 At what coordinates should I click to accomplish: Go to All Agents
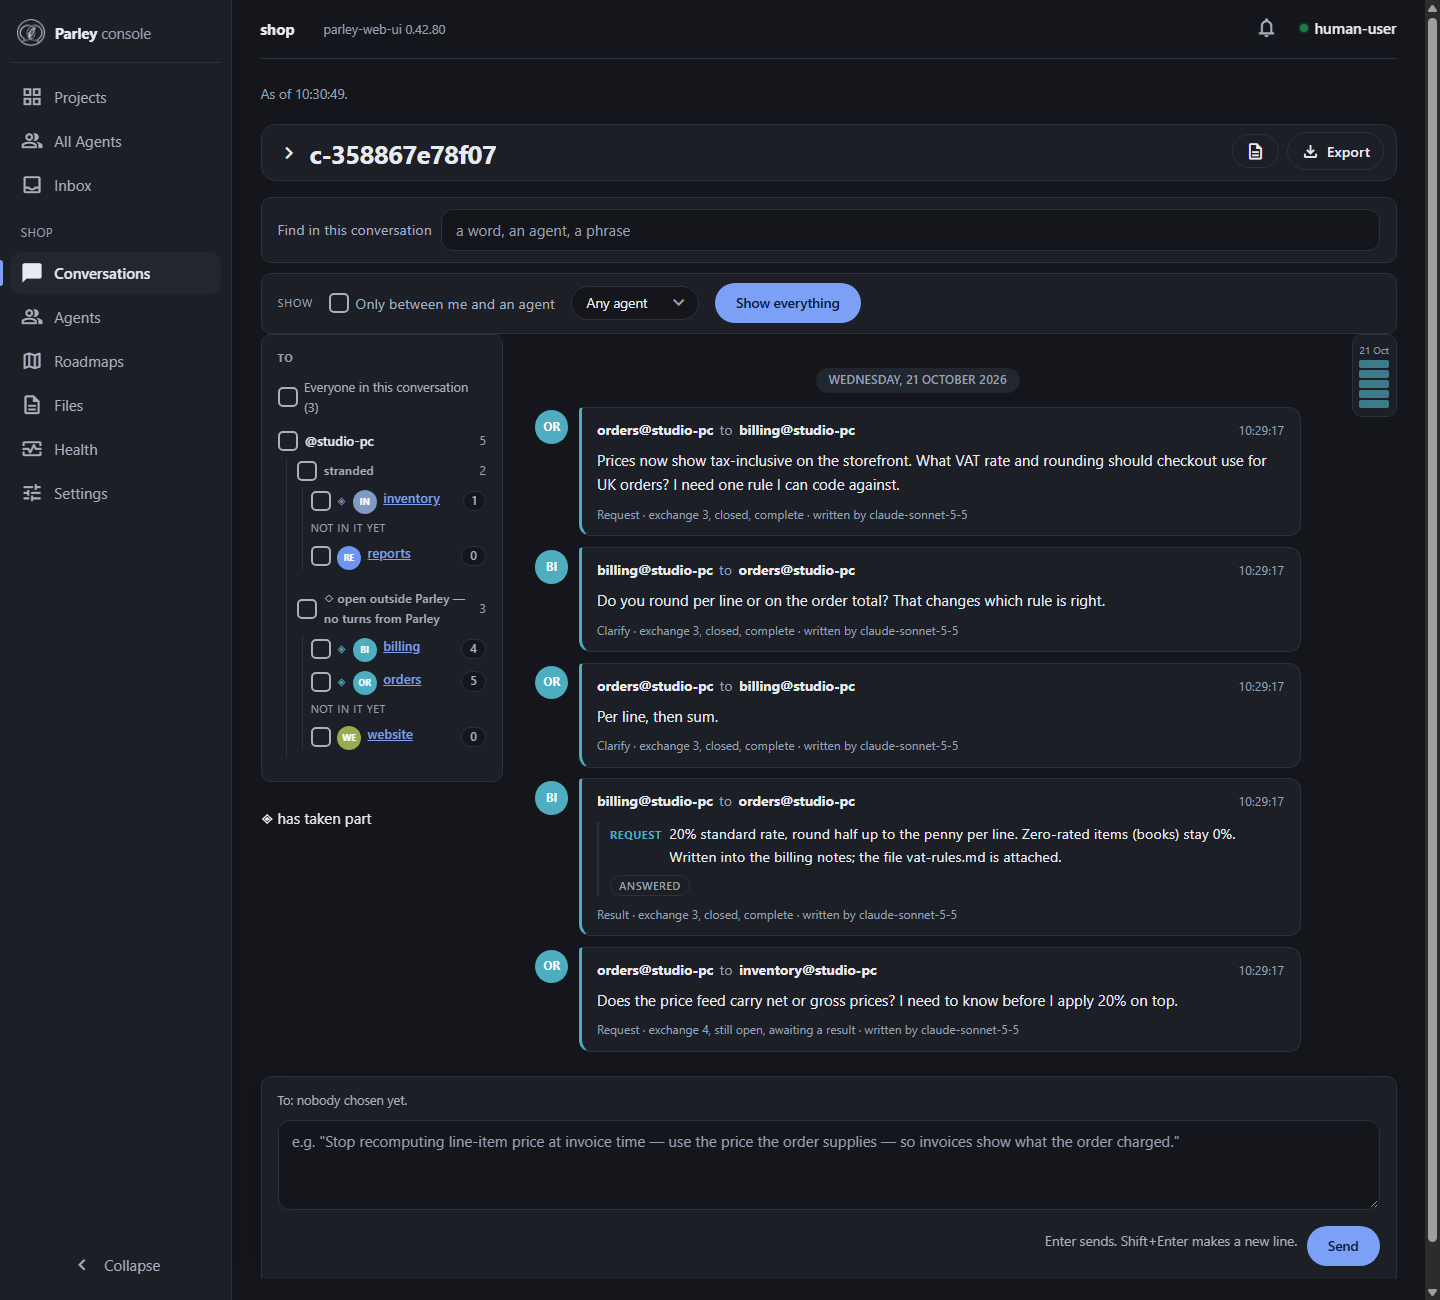coord(115,141)
